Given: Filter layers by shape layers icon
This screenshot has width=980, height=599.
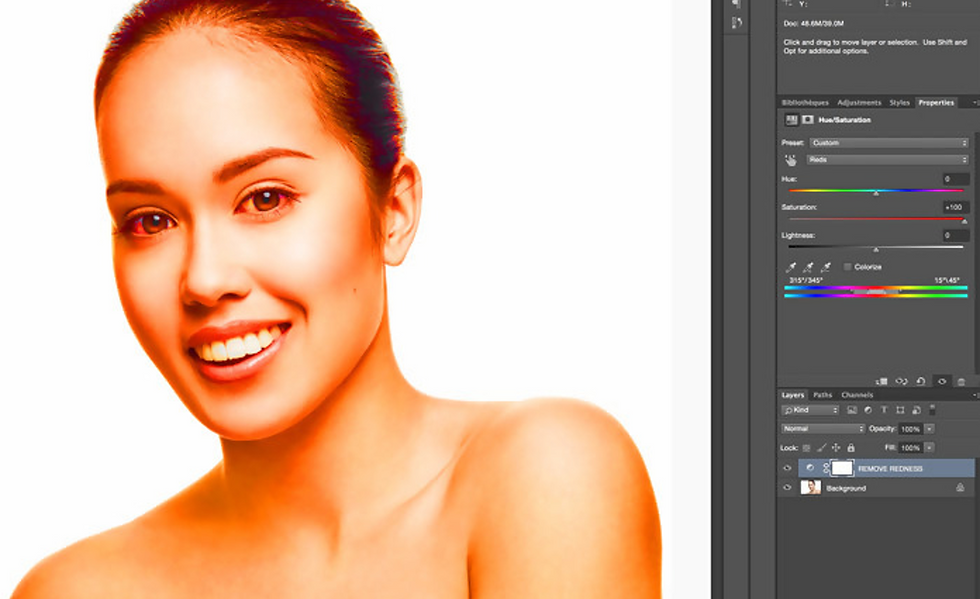Looking at the screenshot, I should (900, 410).
